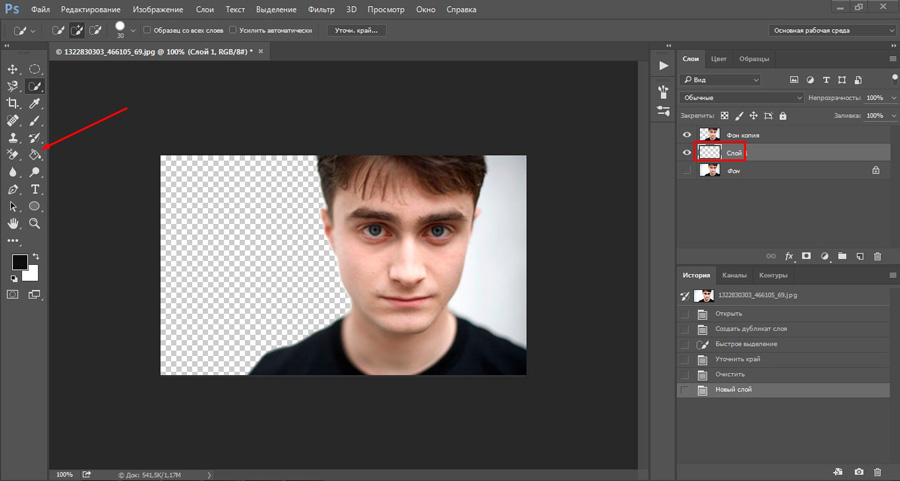Select 'Быстрое выделение' history state
Image resolution: width=900 pixels, height=481 pixels.
pyautogui.click(x=746, y=344)
